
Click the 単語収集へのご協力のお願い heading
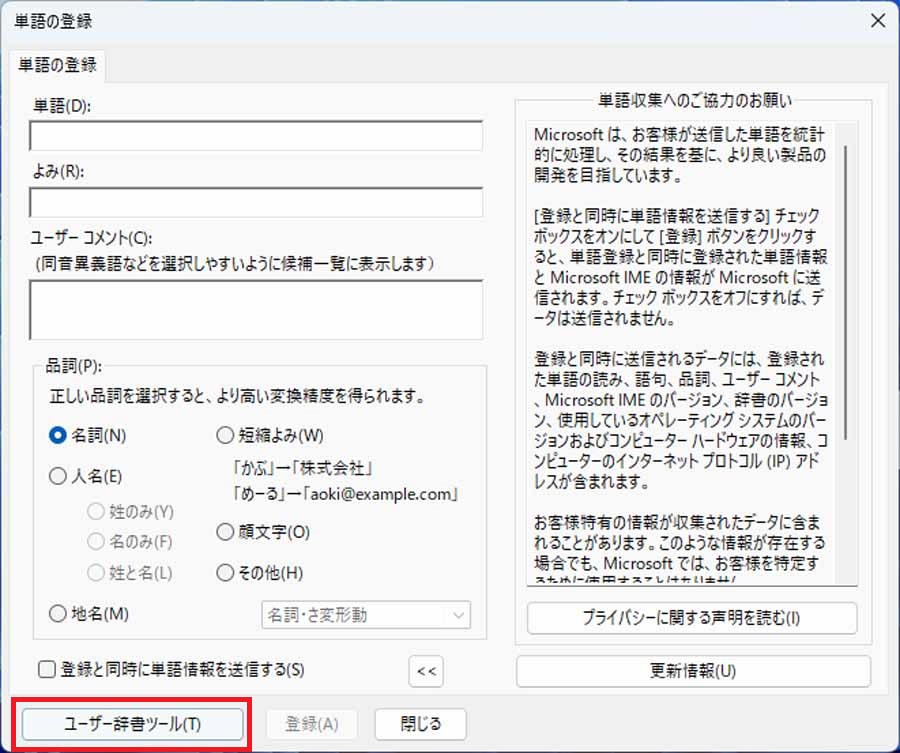point(695,100)
